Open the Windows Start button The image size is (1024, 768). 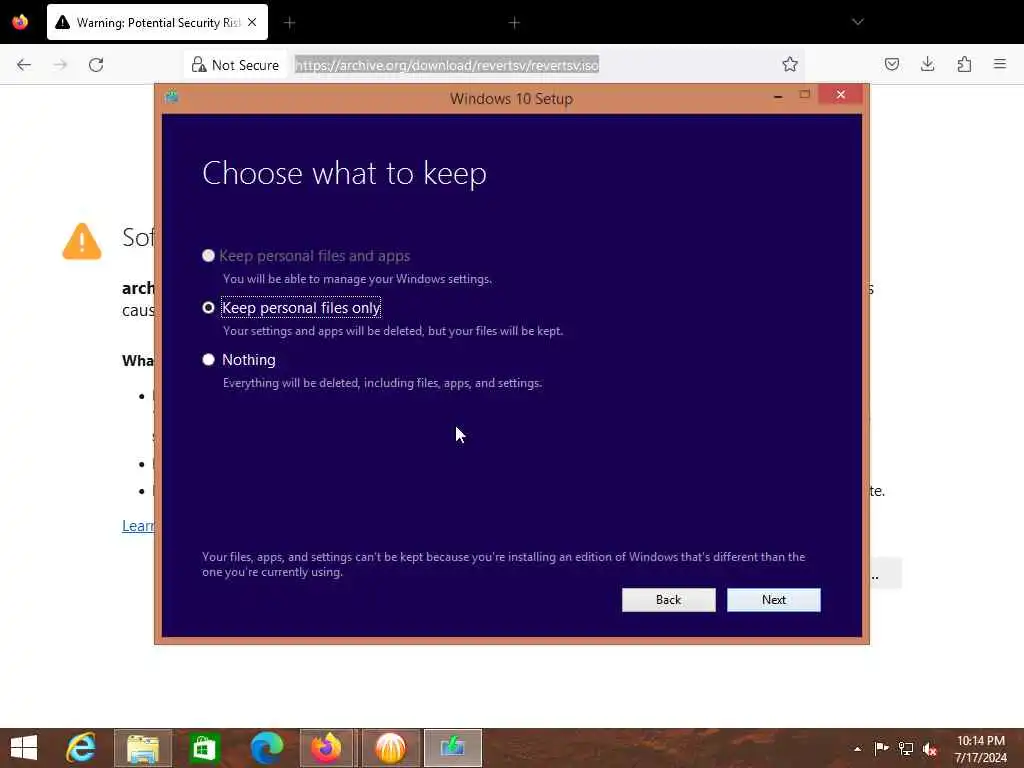tap(24, 748)
